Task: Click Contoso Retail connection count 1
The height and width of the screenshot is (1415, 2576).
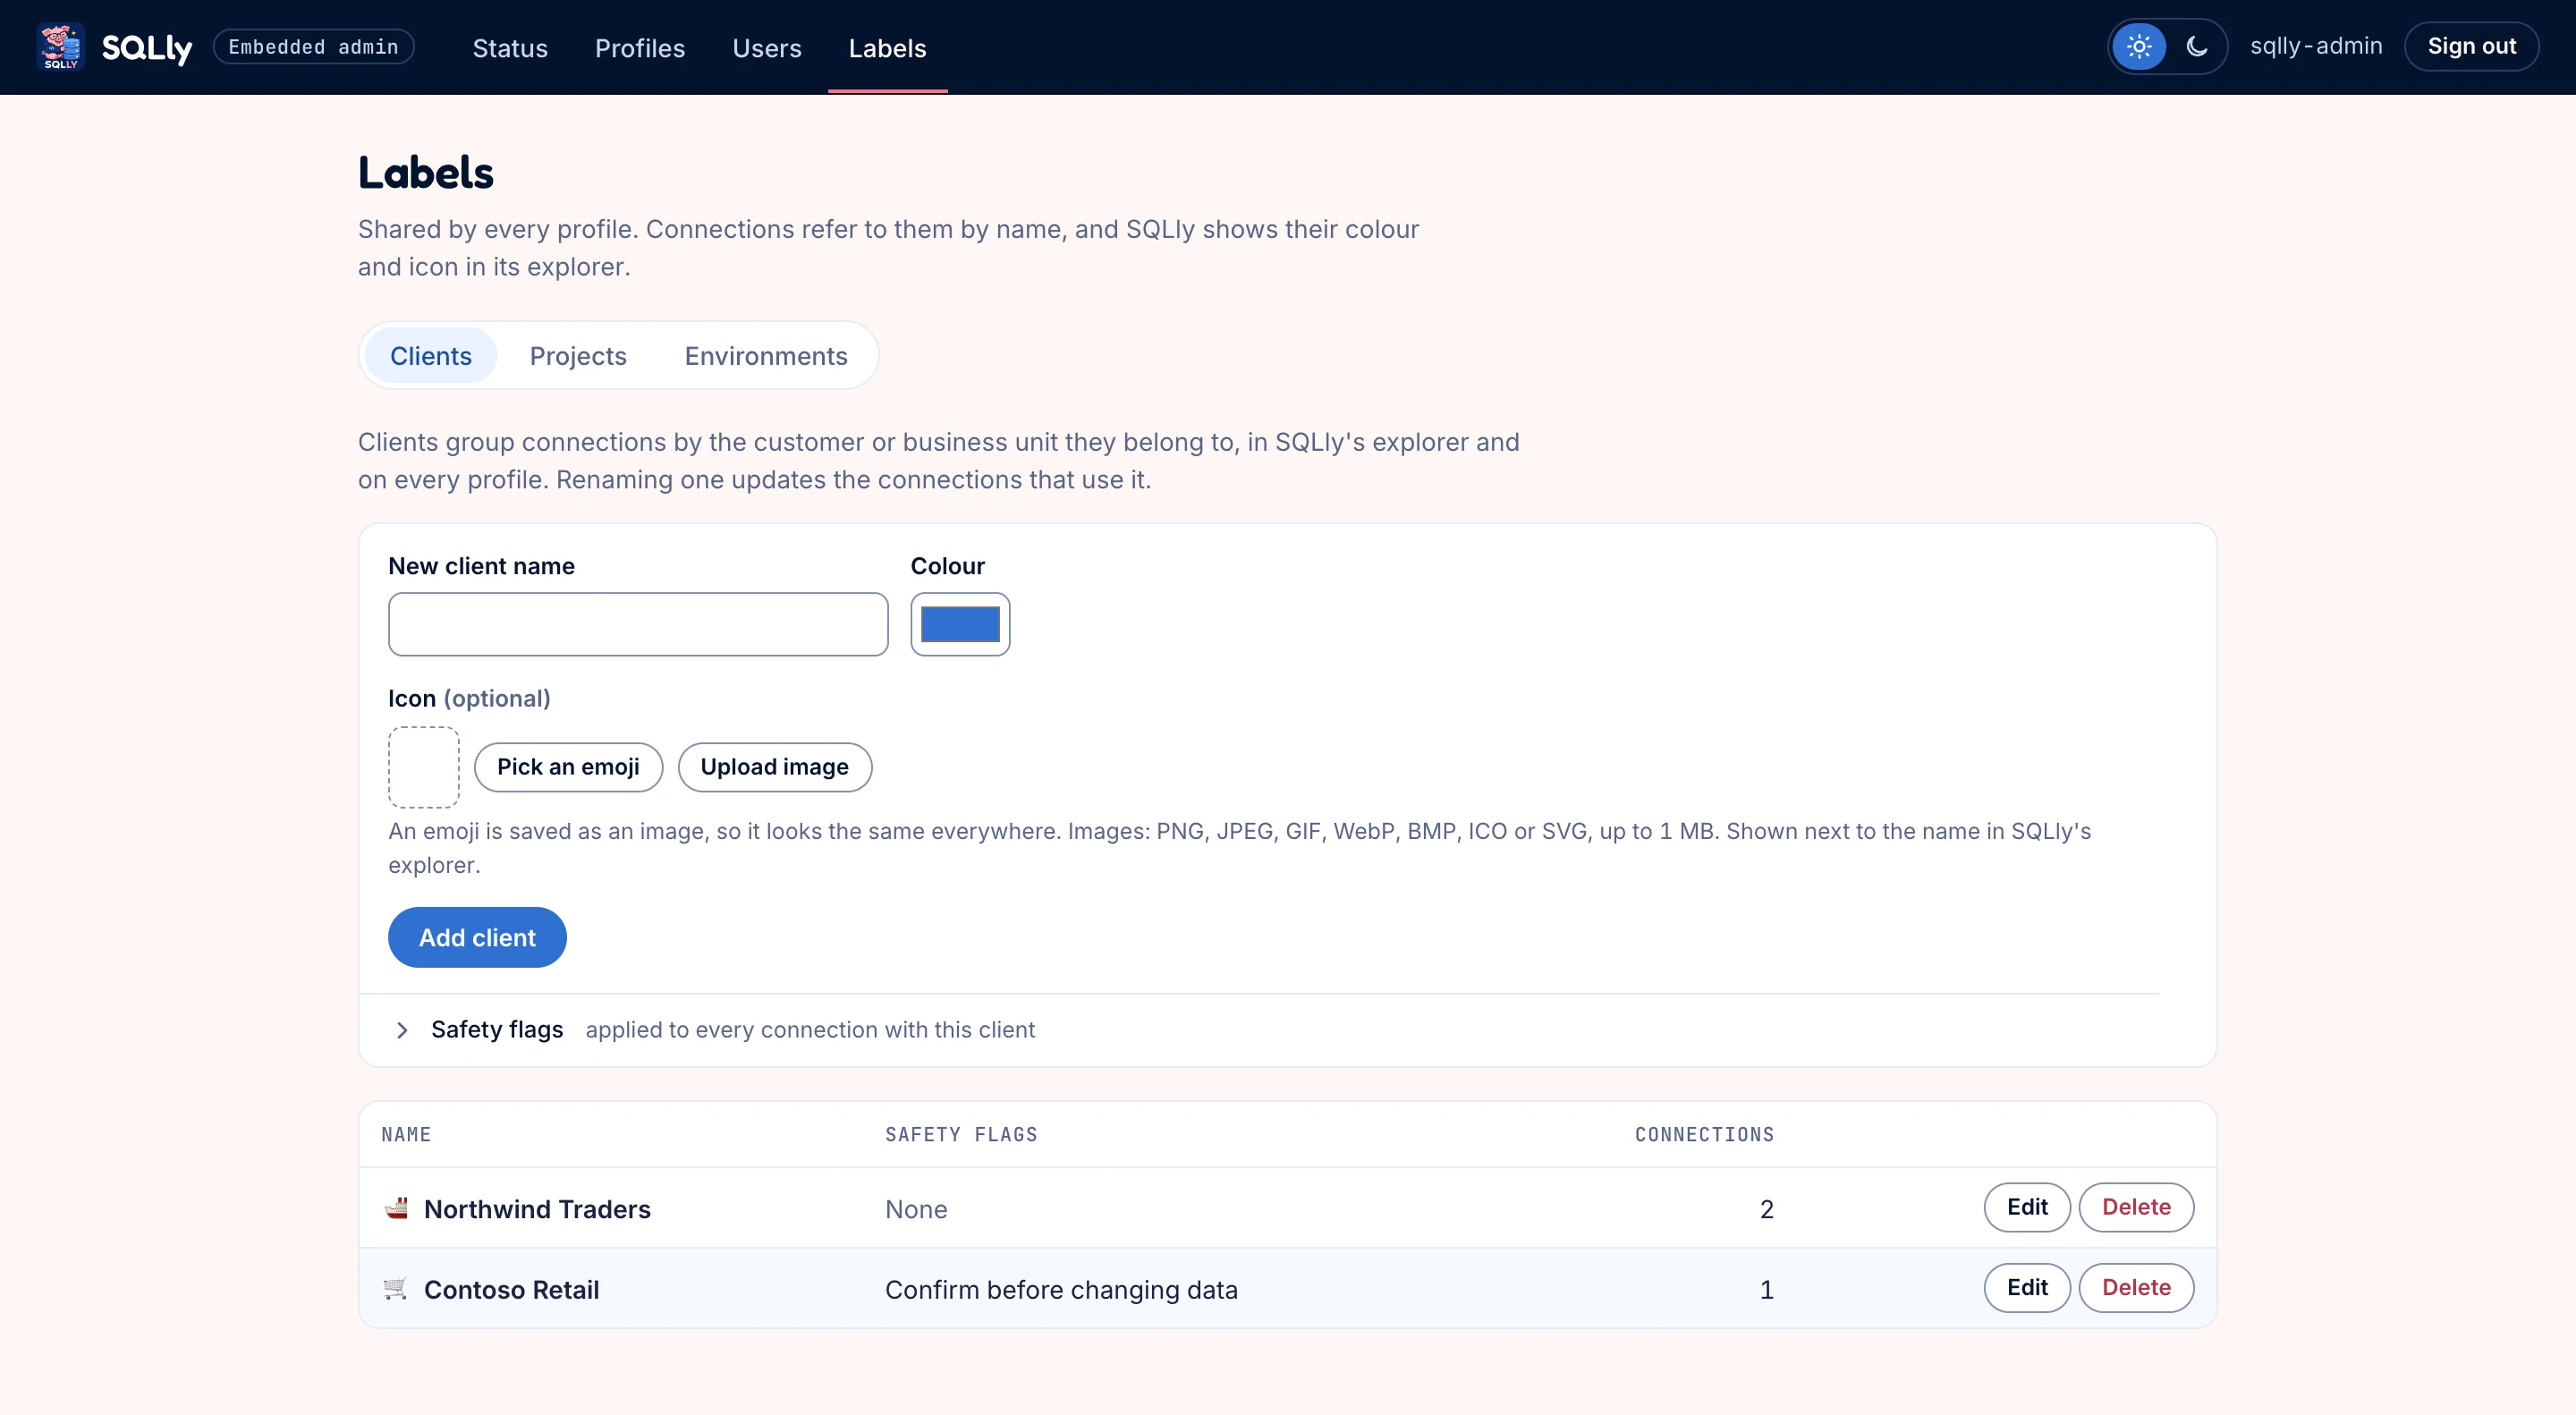Action: [x=1767, y=1289]
